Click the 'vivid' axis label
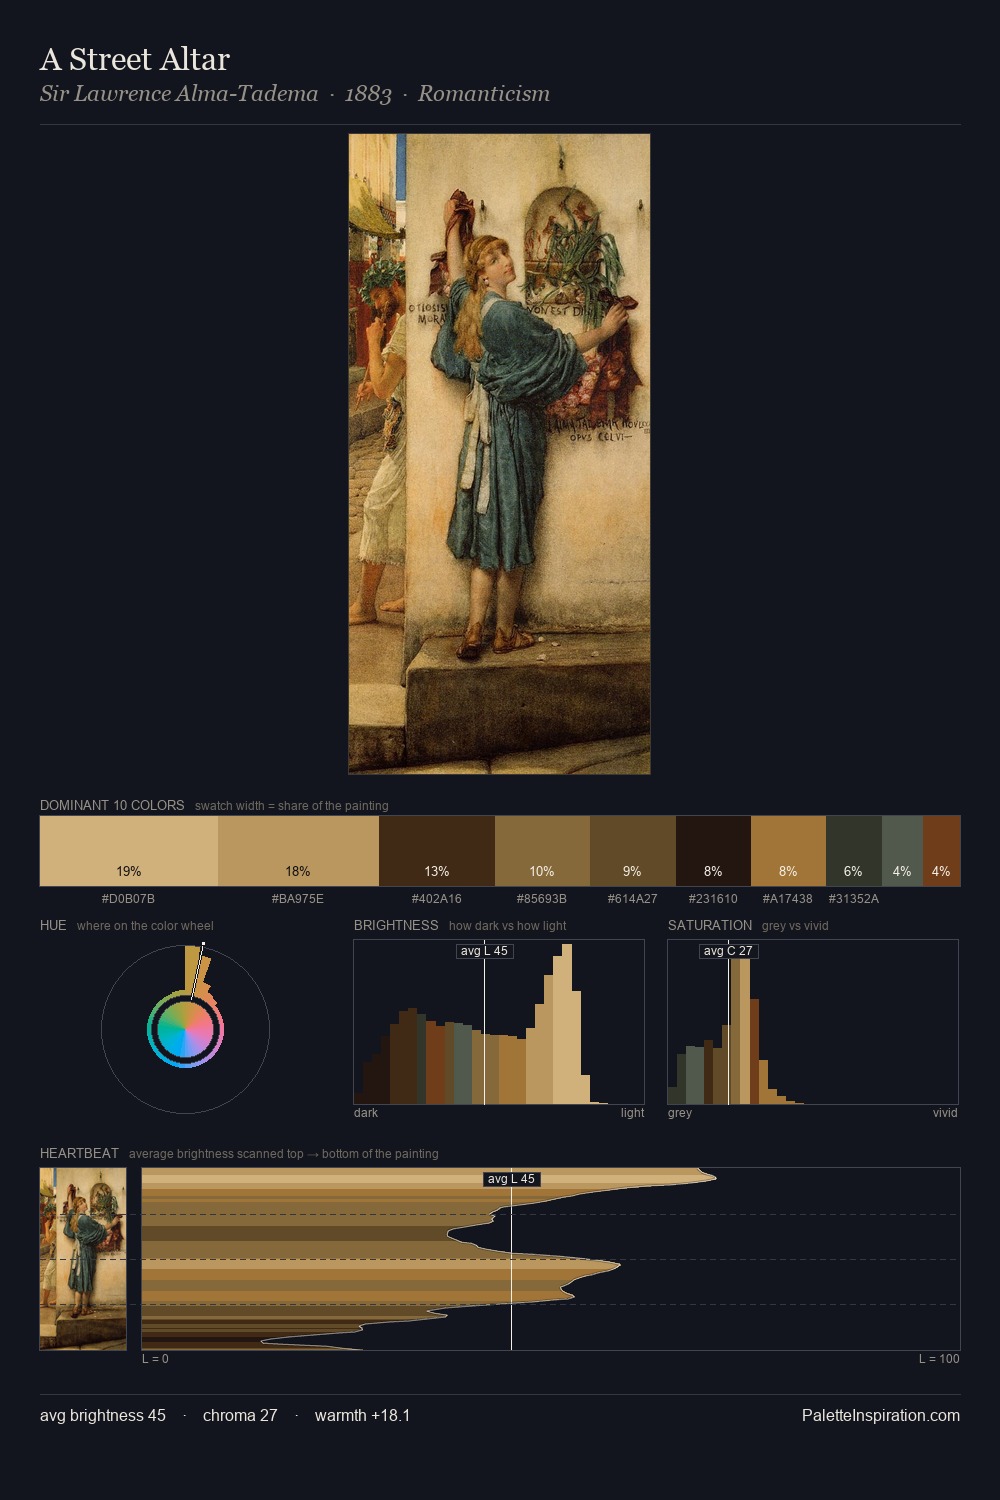This screenshot has height=1500, width=1000. [945, 1113]
